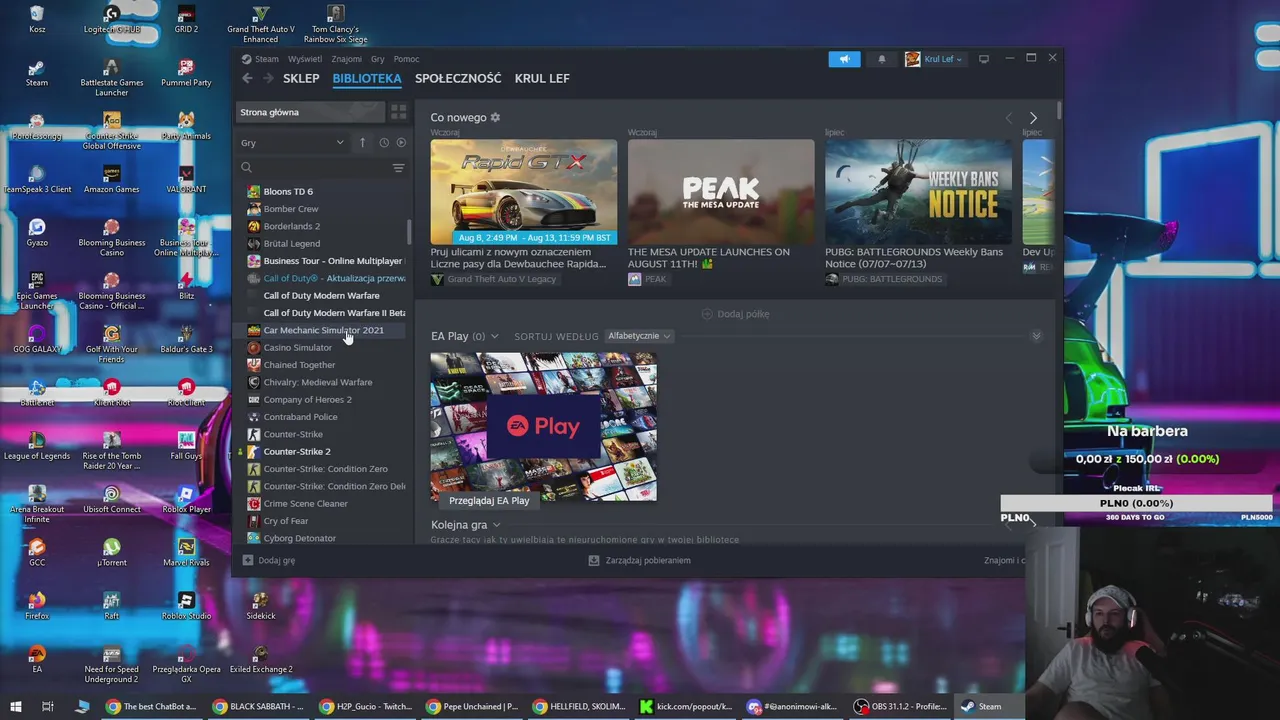Click the VALORANT desktop icon
Image resolution: width=1280 pixels, height=720 pixels.
pos(186,180)
